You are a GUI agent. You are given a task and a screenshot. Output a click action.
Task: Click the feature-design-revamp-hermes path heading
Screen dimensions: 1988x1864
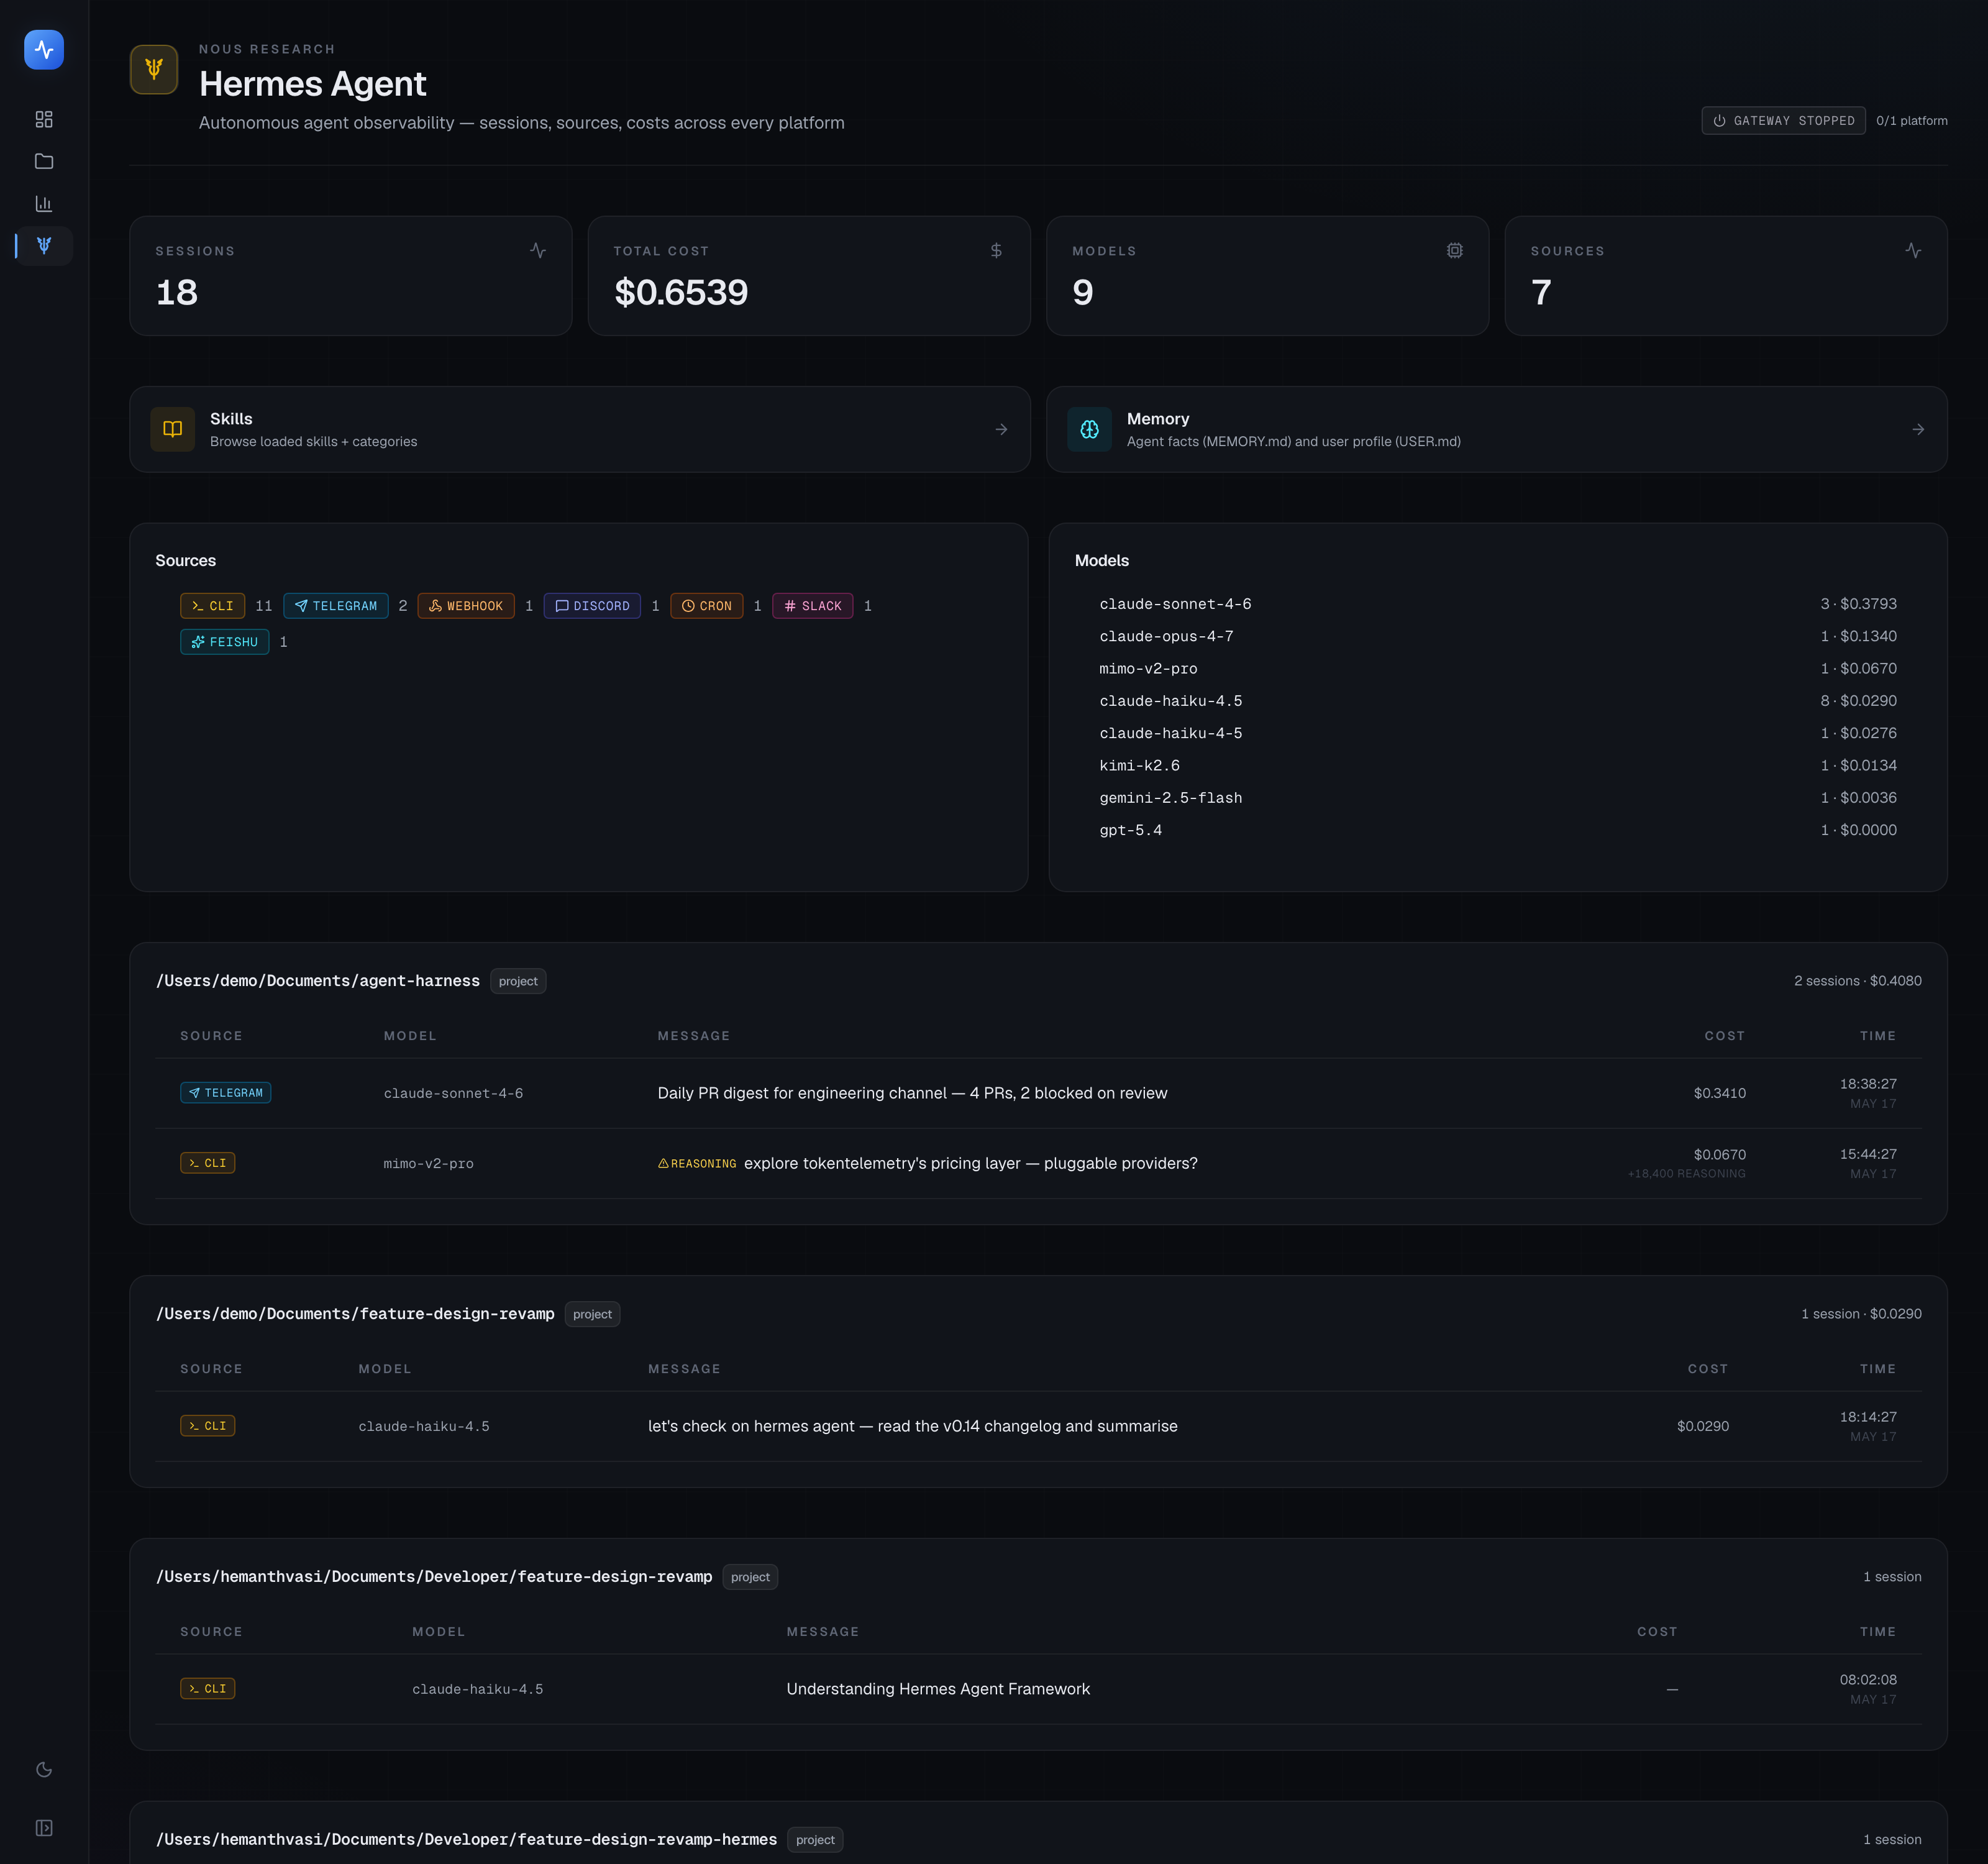point(466,1840)
